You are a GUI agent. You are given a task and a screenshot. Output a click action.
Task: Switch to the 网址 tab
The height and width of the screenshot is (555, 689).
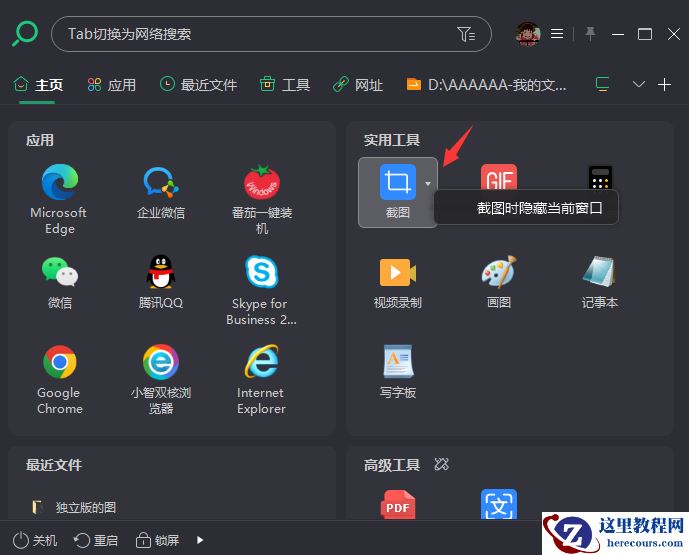click(x=358, y=84)
